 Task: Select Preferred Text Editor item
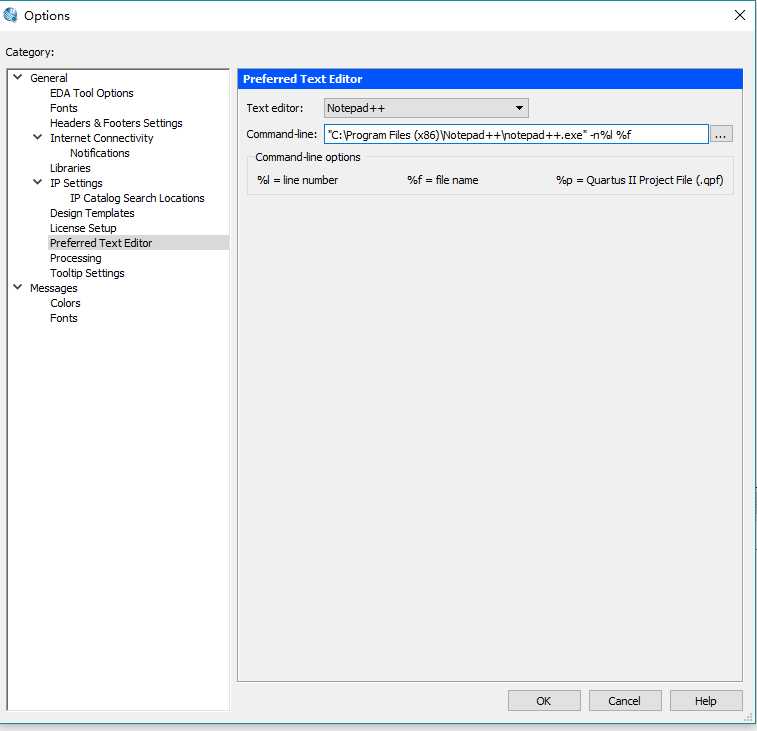pyautogui.click(x=101, y=243)
